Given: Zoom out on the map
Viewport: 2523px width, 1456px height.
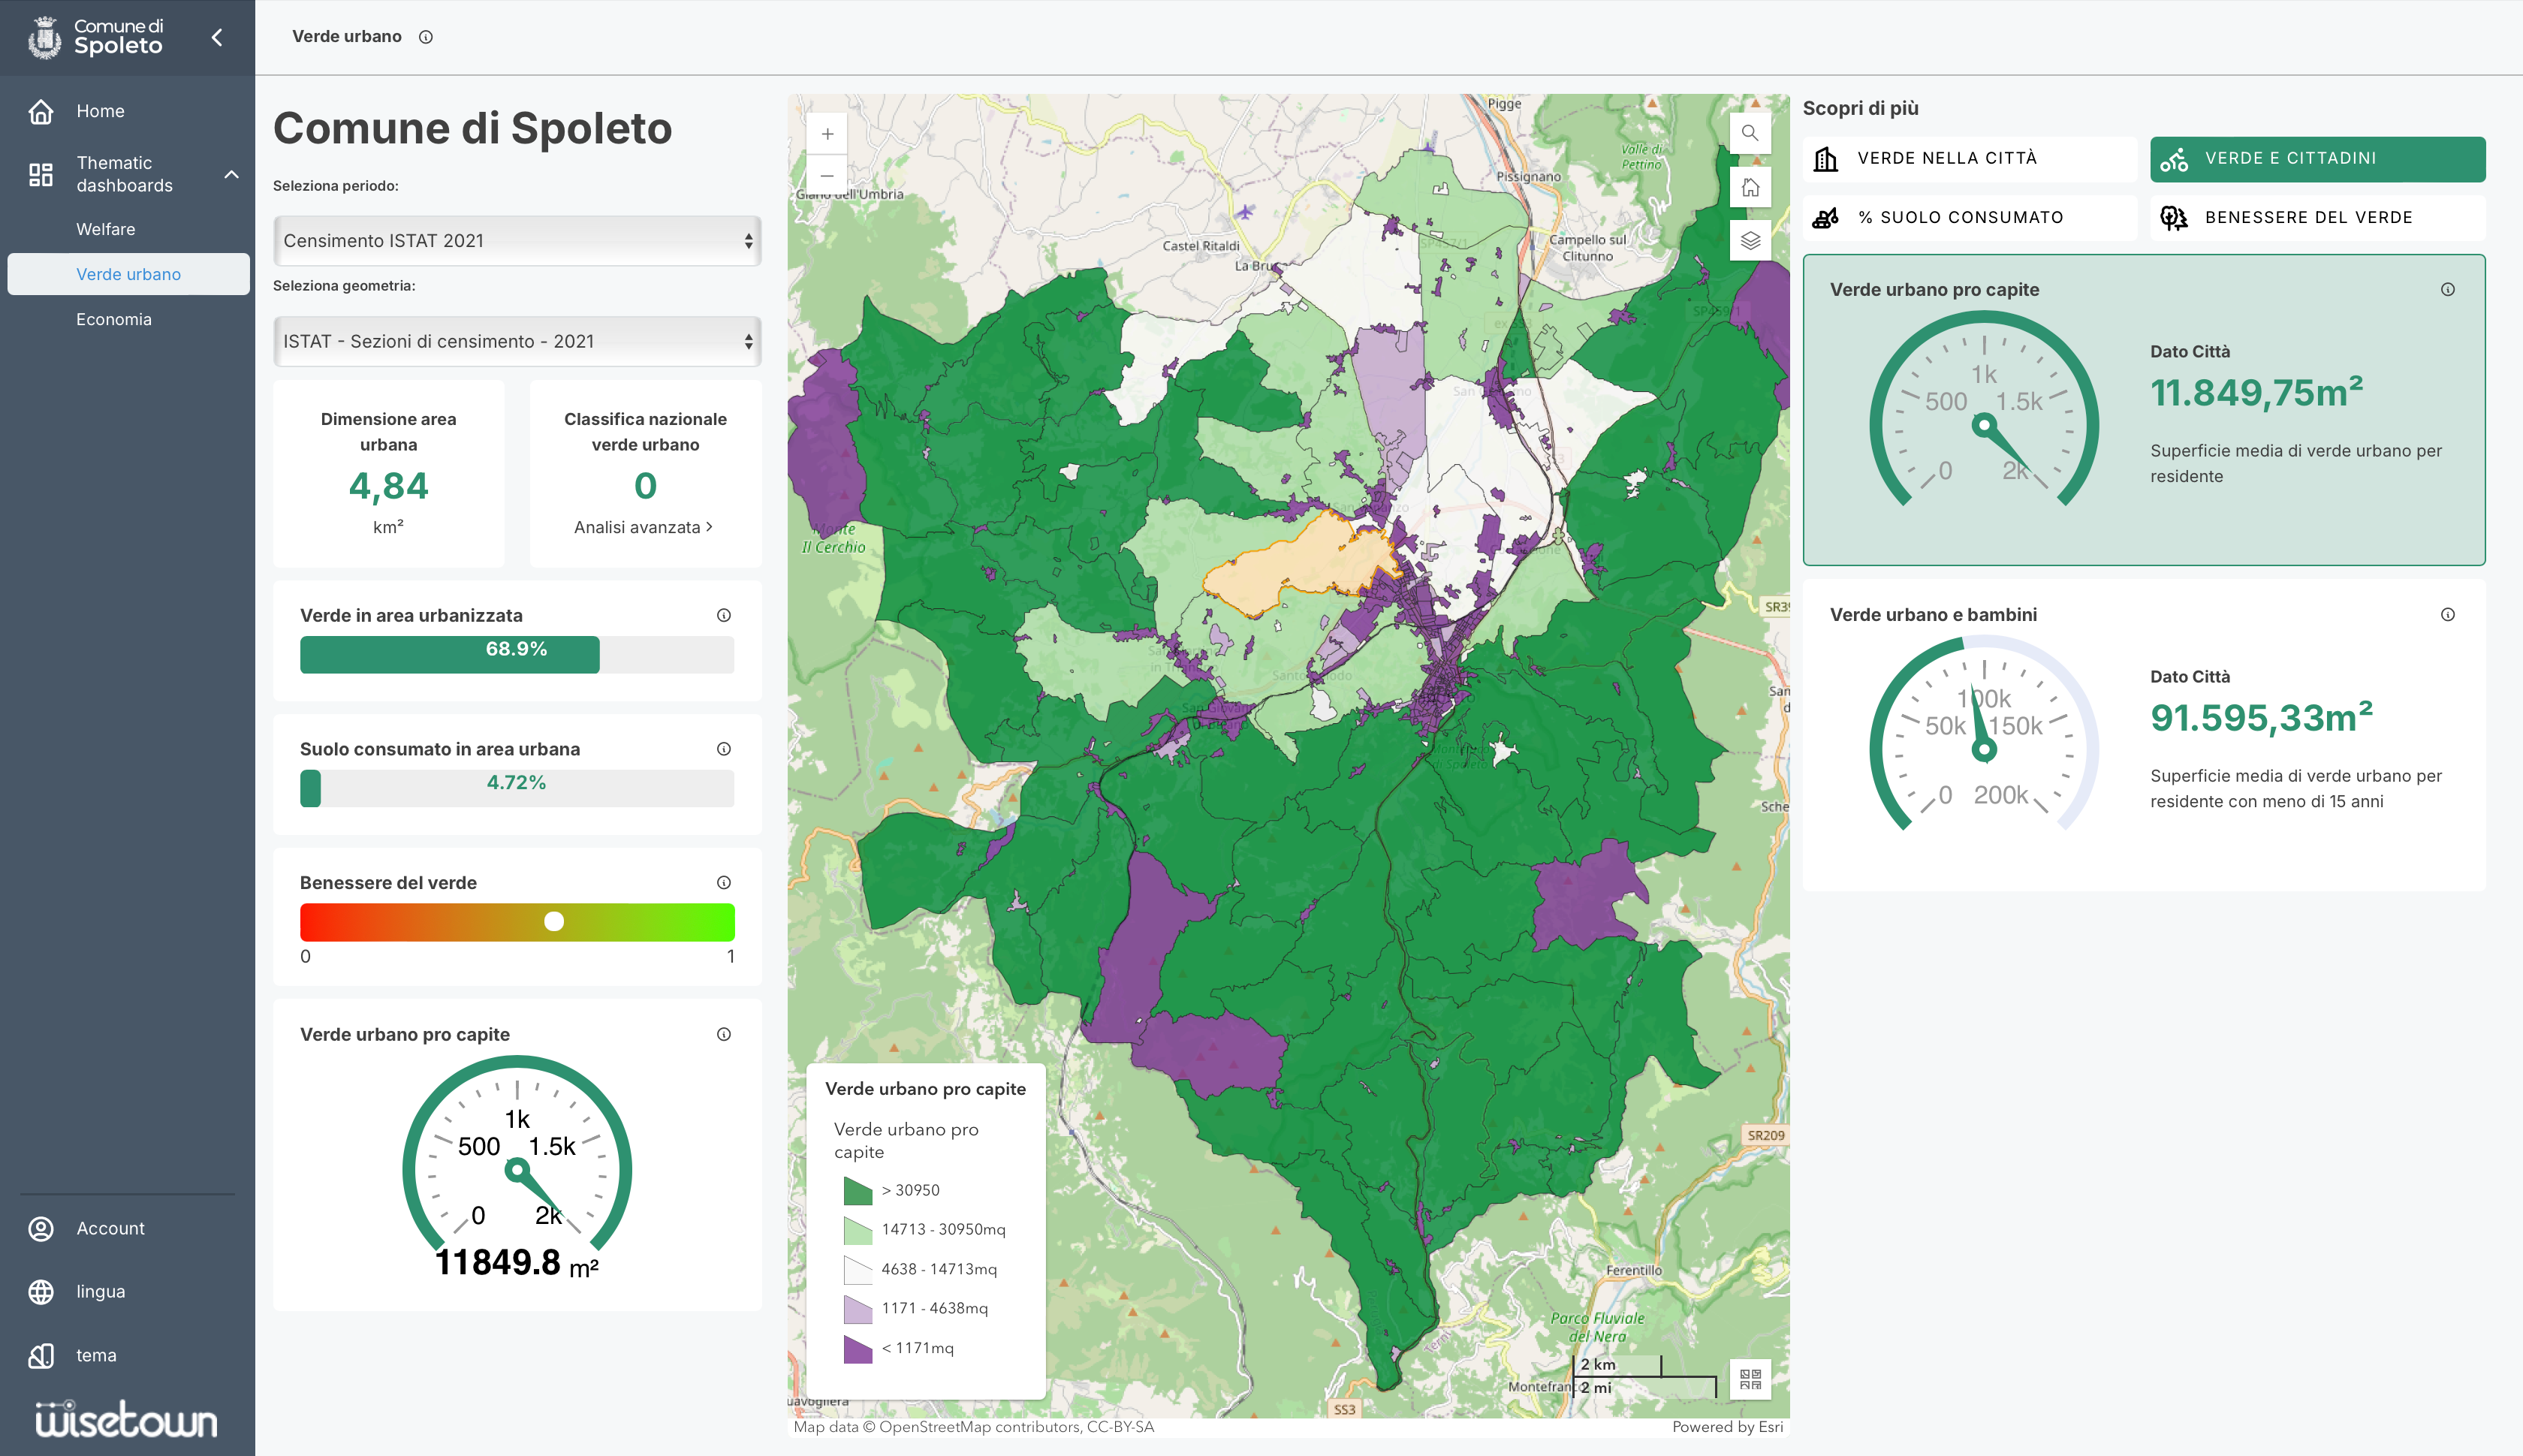Looking at the screenshot, I should [827, 175].
